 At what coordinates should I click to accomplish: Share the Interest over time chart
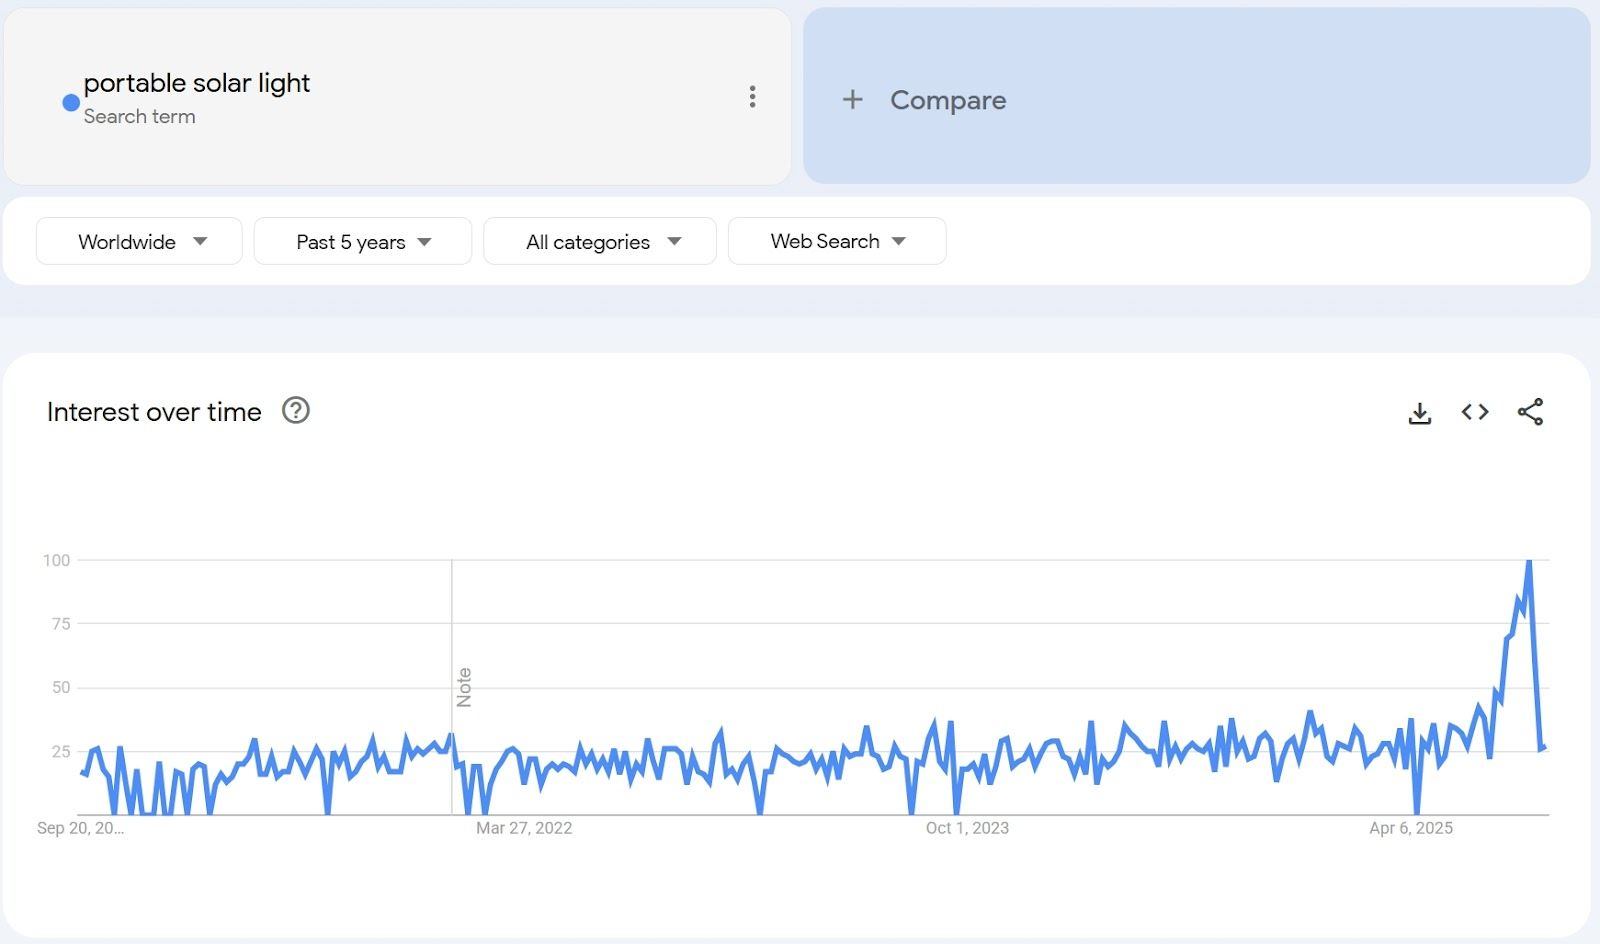pyautogui.click(x=1530, y=412)
